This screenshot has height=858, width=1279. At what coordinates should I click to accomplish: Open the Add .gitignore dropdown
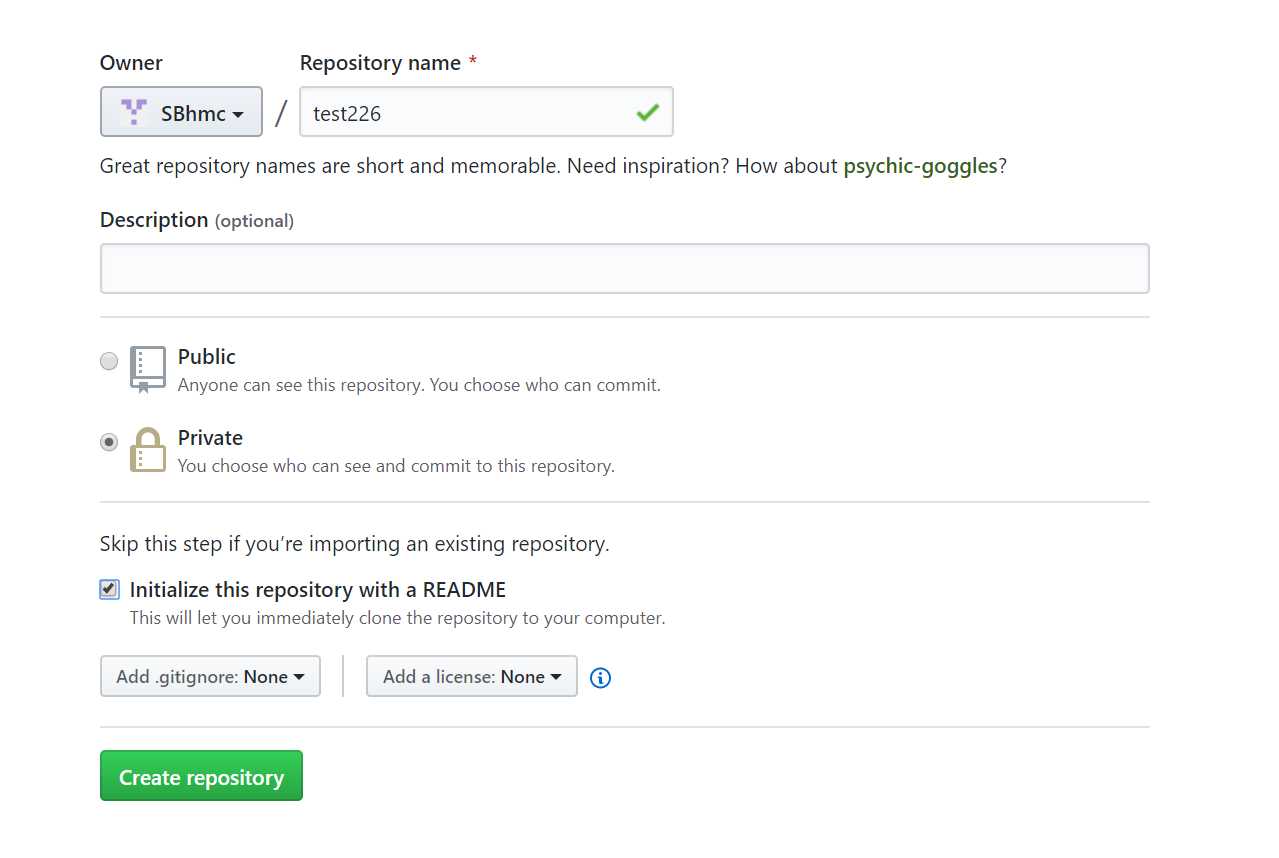point(210,677)
